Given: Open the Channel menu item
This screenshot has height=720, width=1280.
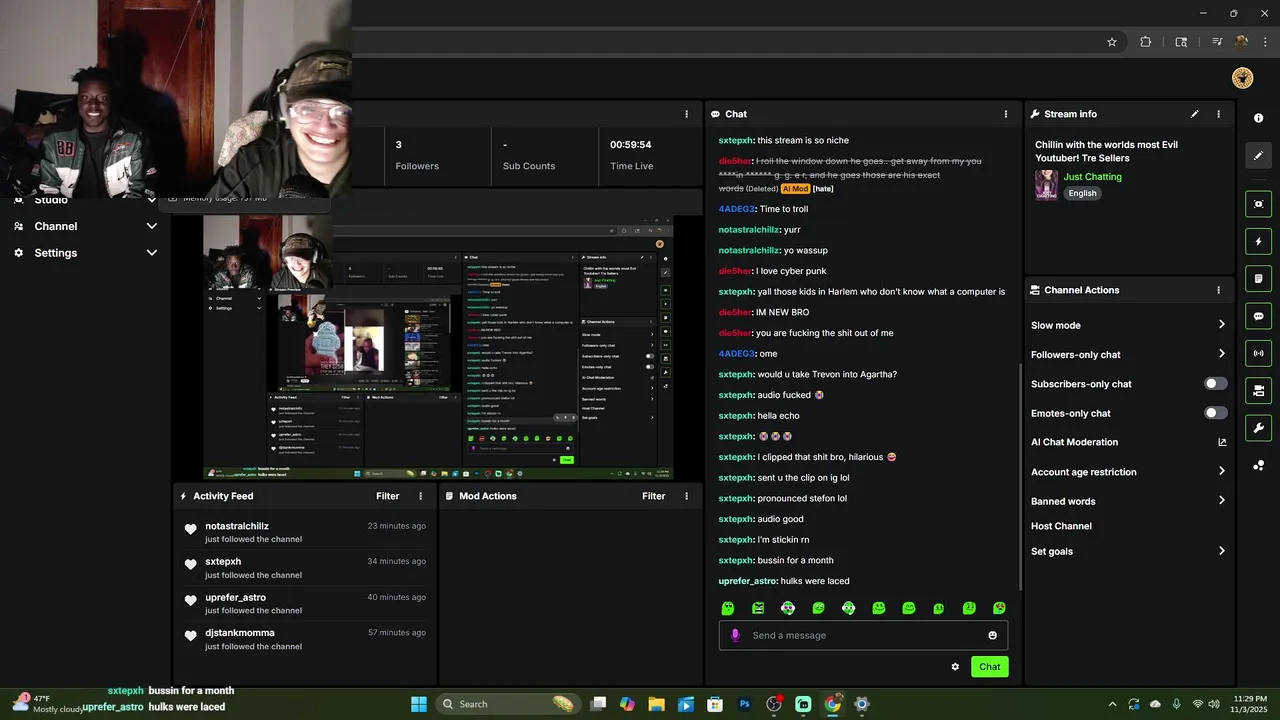Looking at the screenshot, I should [55, 226].
